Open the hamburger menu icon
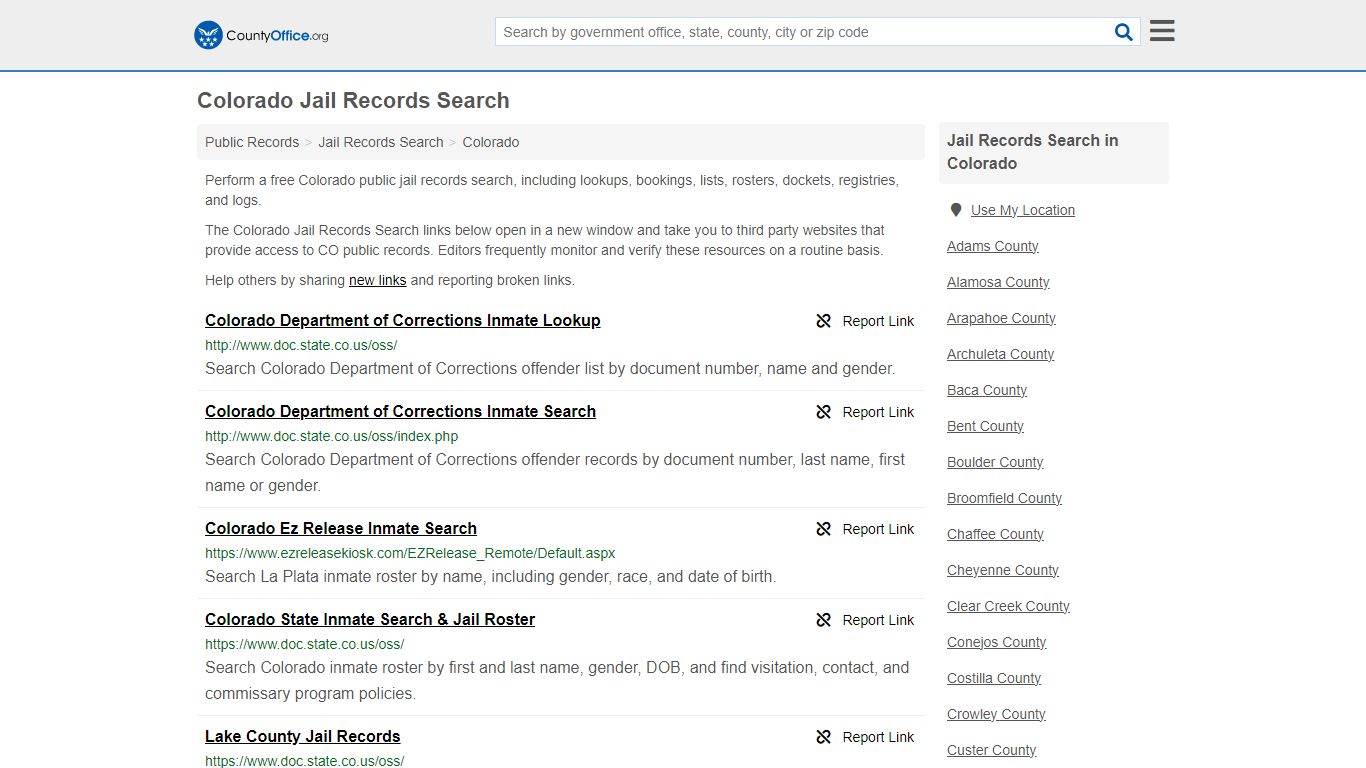Screen dimensions: 1366x768 coord(1162,31)
